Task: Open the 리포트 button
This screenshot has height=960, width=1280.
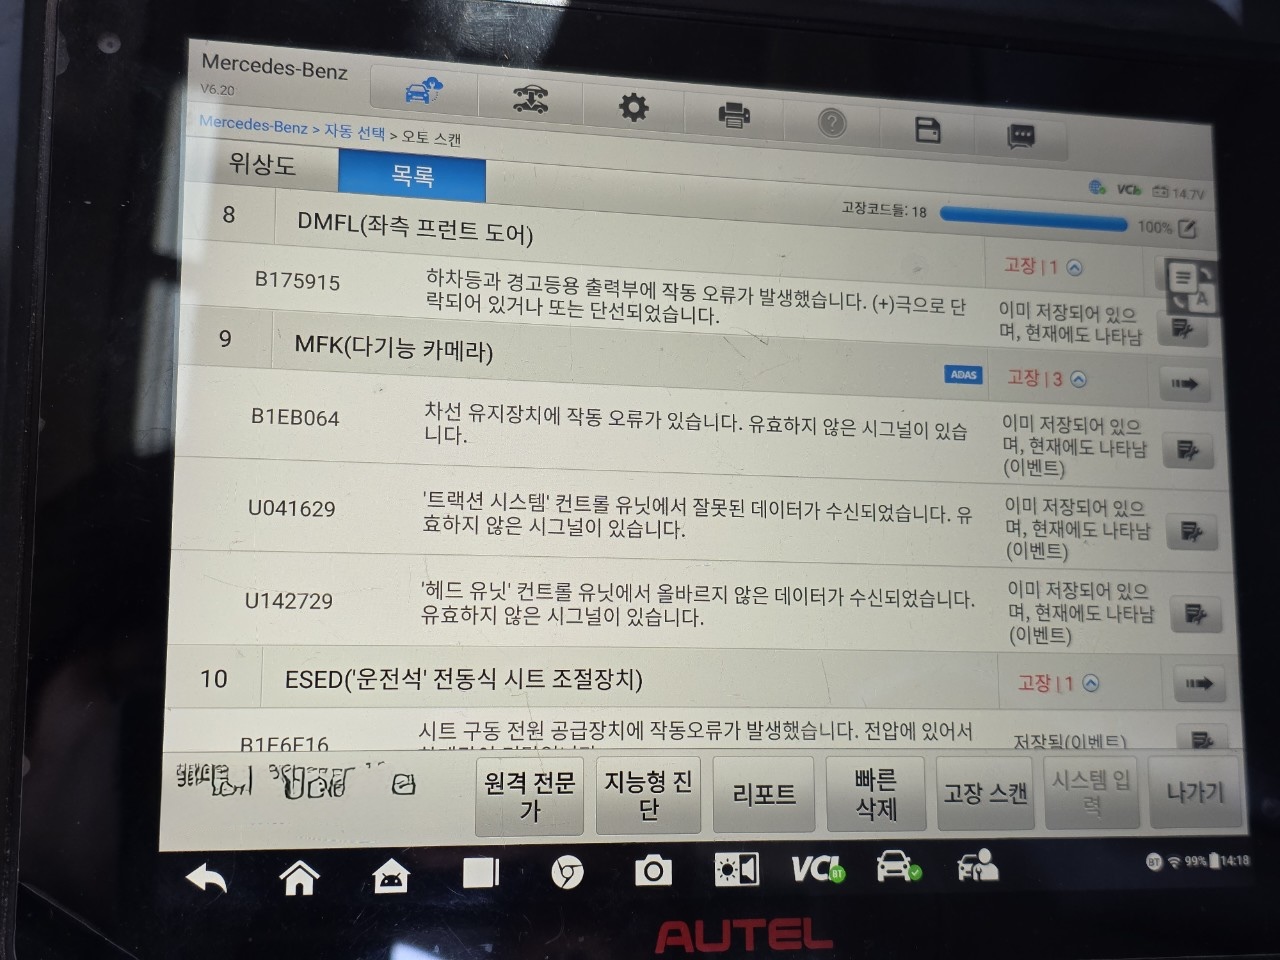Action: click(x=764, y=794)
